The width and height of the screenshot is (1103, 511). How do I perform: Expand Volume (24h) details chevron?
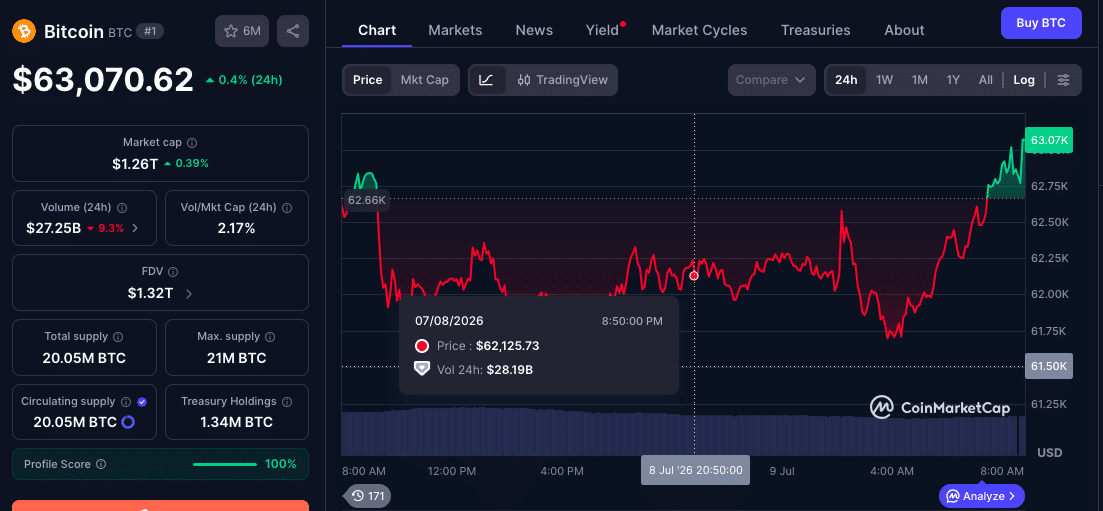[x=135, y=228]
